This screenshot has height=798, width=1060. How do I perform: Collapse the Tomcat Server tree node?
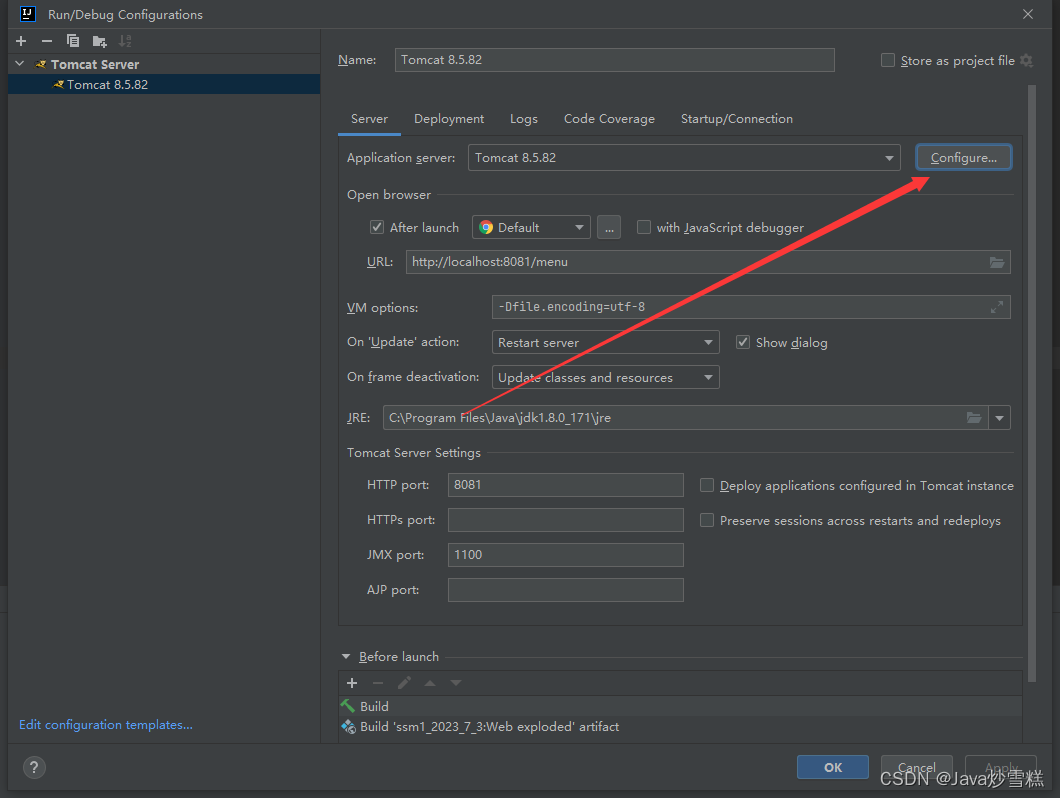[20, 64]
